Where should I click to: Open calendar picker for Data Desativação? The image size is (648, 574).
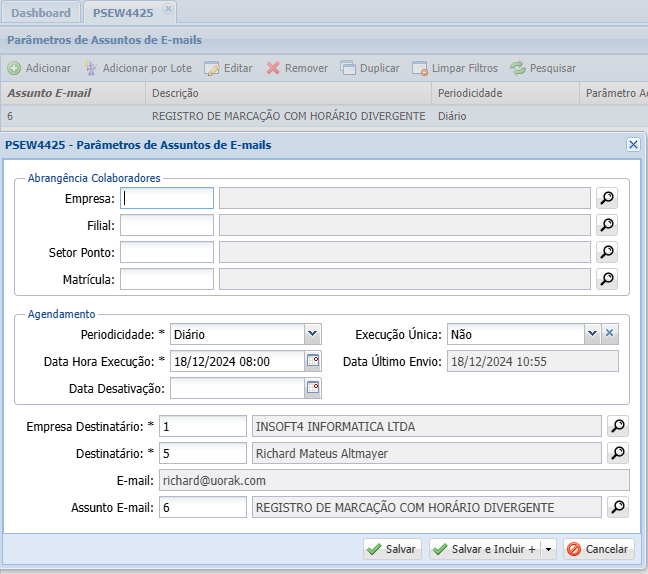coord(313,388)
